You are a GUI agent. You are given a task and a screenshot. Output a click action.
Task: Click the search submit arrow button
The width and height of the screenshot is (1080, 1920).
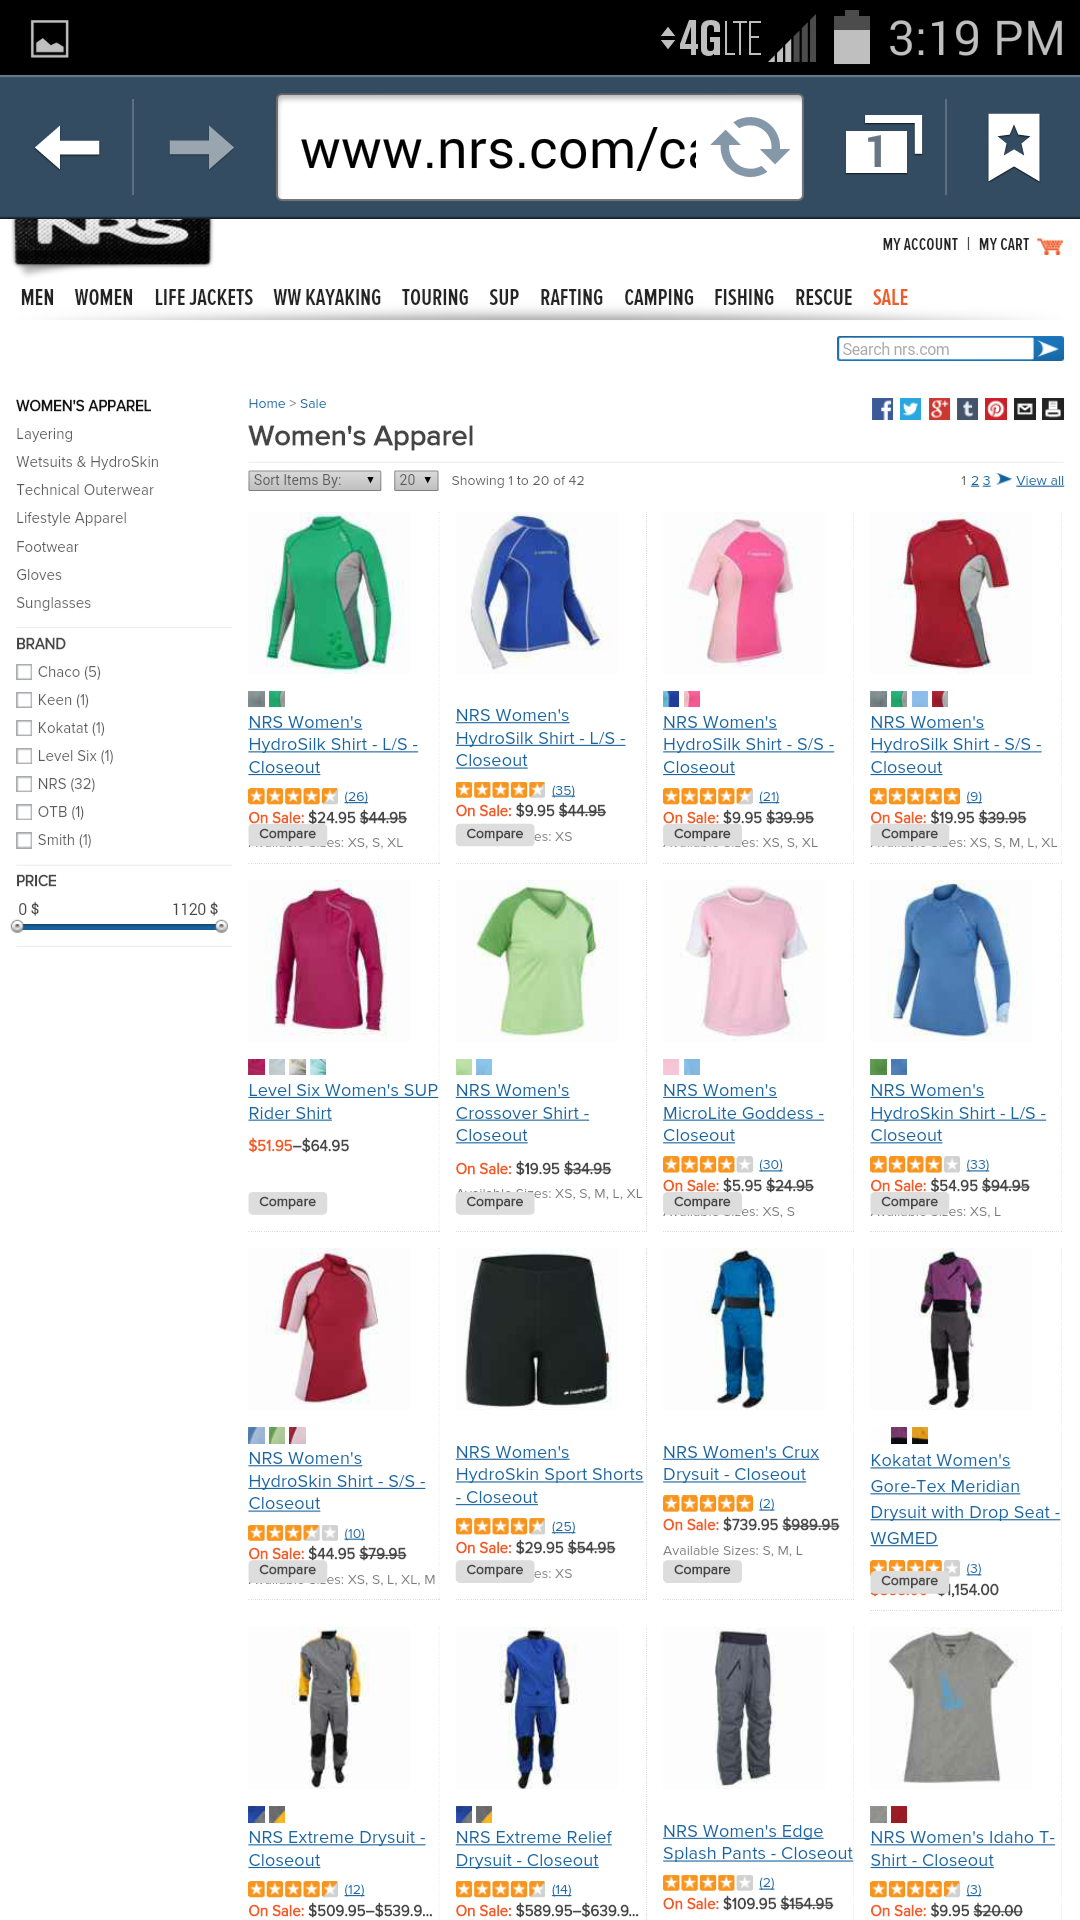[1048, 348]
